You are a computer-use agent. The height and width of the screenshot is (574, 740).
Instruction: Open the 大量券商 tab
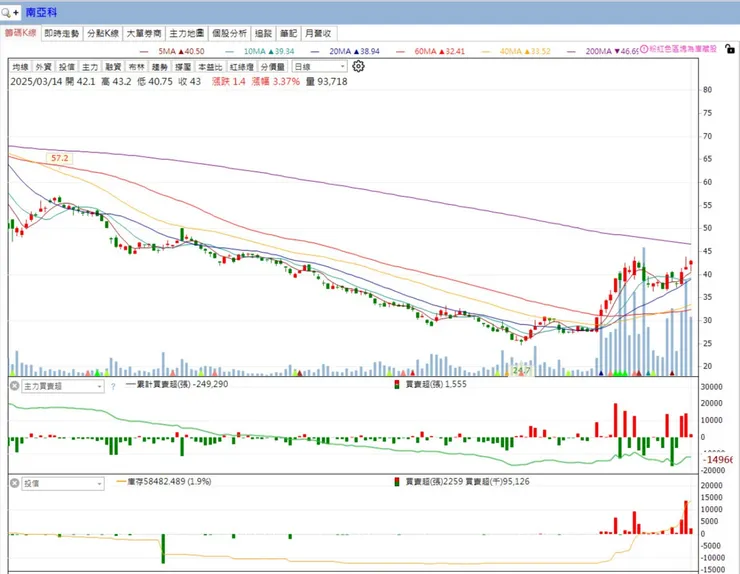144,33
